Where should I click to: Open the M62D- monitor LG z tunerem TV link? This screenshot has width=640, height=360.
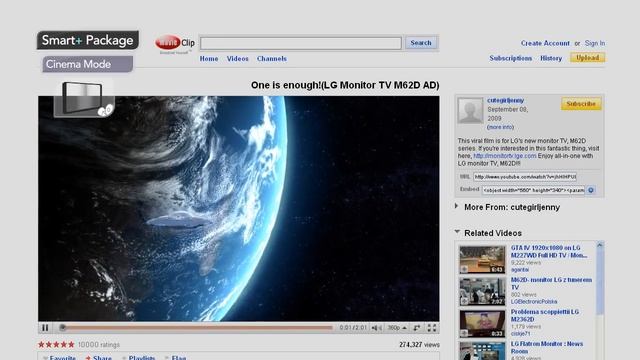(x=551, y=284)
